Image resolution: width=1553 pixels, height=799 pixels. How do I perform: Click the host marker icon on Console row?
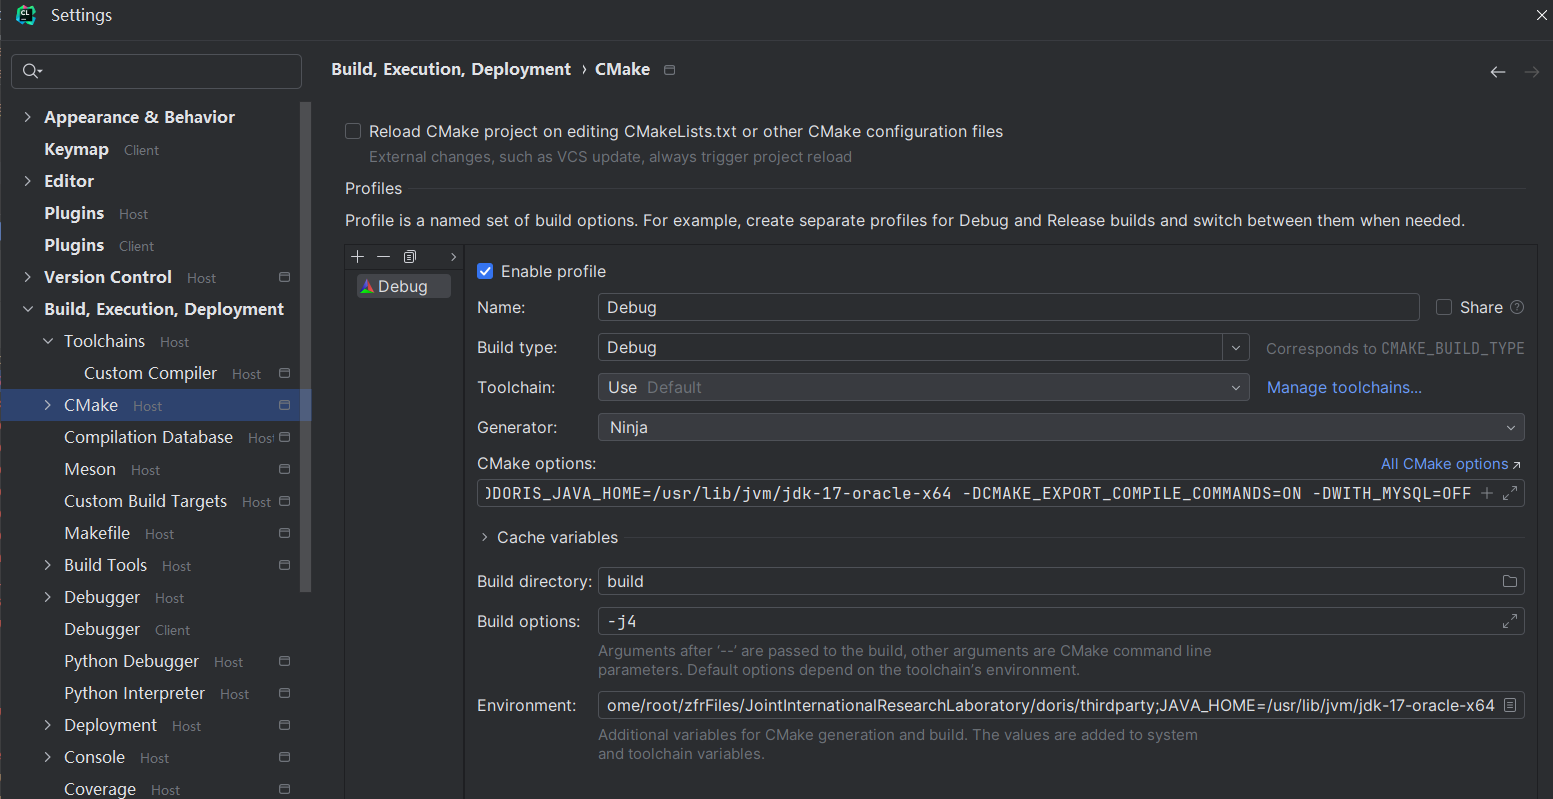[x=284, y=757]
